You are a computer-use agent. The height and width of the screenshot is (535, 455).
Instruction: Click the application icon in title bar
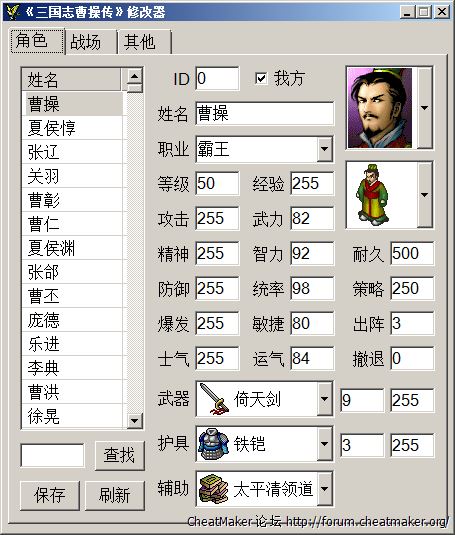tap(13, 12)
